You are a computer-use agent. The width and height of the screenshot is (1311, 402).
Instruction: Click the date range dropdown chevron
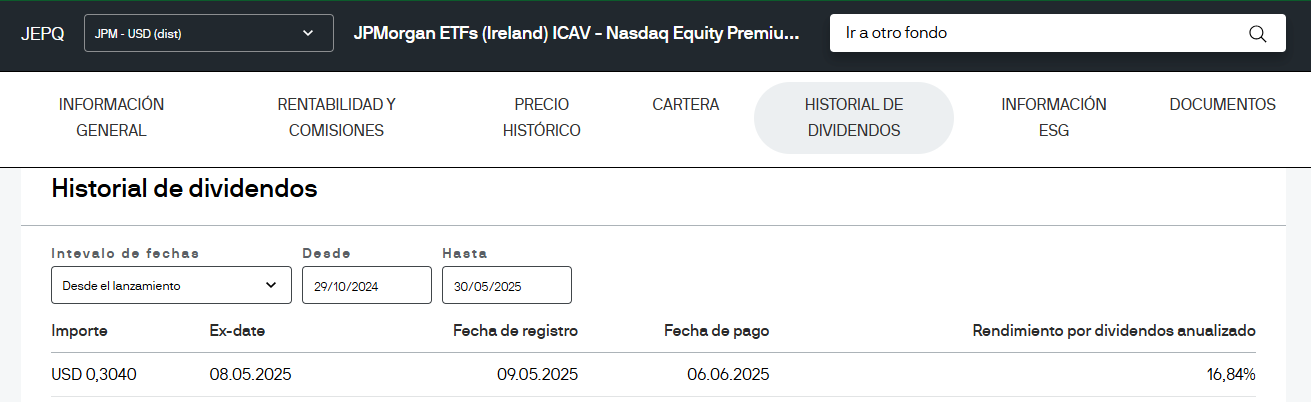coord(271,285)
